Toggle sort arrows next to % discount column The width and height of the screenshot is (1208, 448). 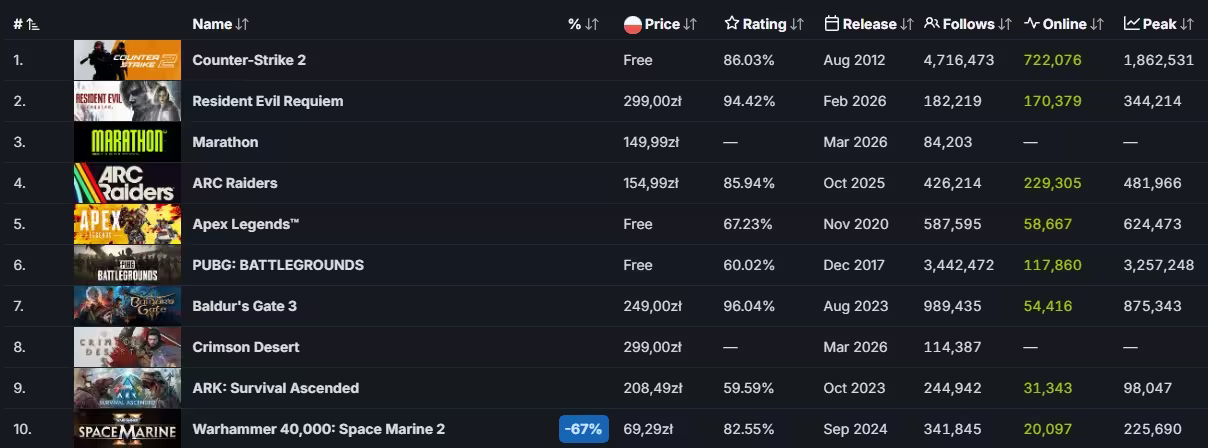point(592,24)
